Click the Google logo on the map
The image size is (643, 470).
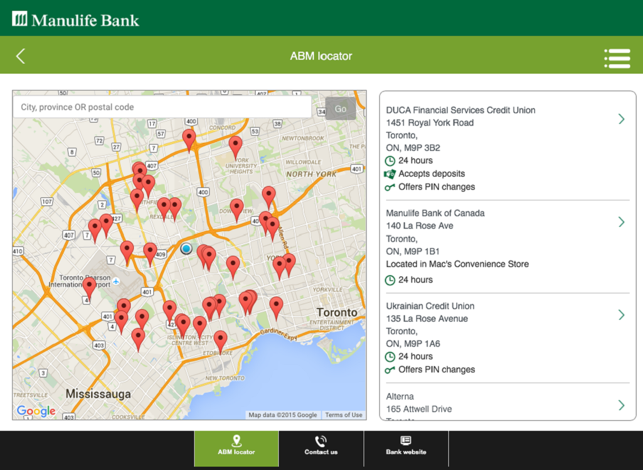[x=36, y=411]
